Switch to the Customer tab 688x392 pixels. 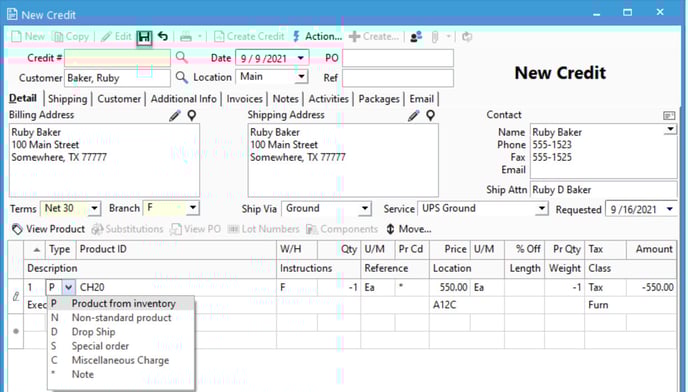click(119, 99)
